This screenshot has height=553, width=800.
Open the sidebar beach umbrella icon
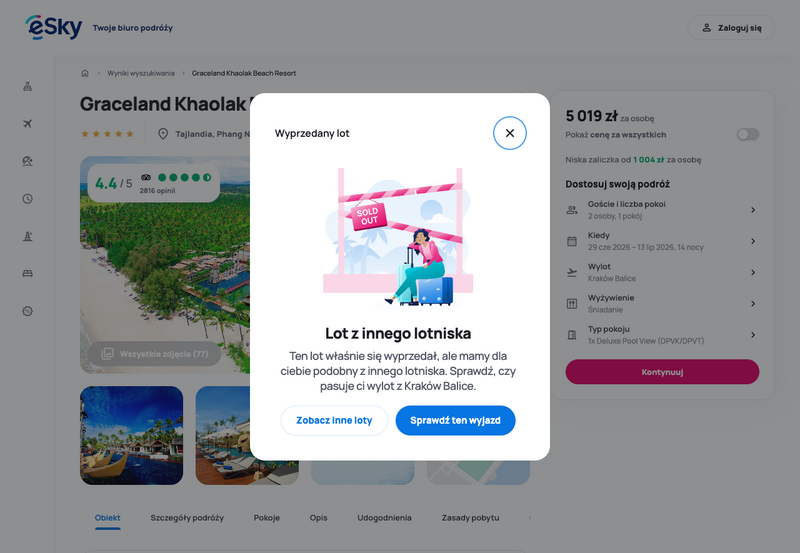28,161
